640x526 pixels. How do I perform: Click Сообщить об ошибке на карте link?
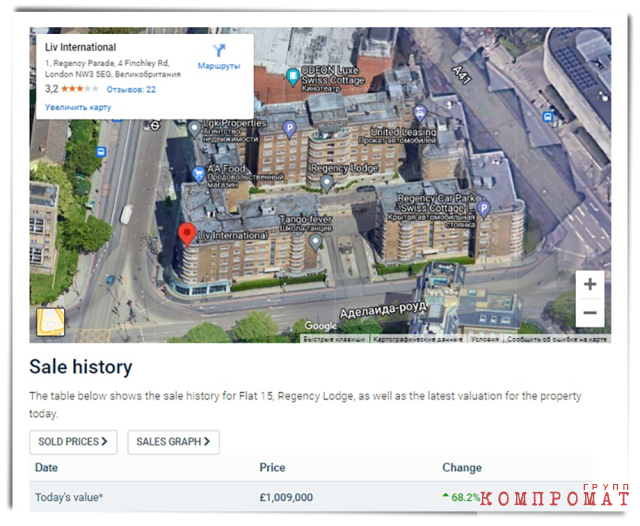coord(557,339)
